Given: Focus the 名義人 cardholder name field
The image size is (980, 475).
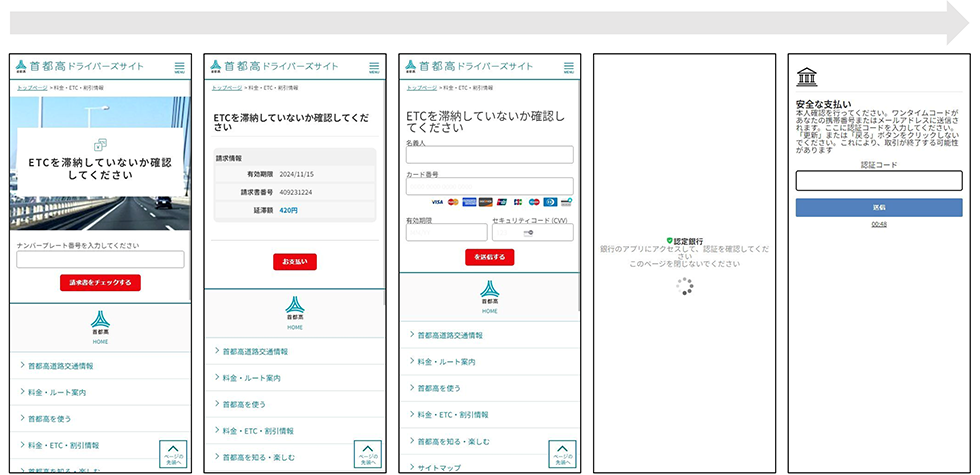Looking at the screenshot, I should (490, 154).
